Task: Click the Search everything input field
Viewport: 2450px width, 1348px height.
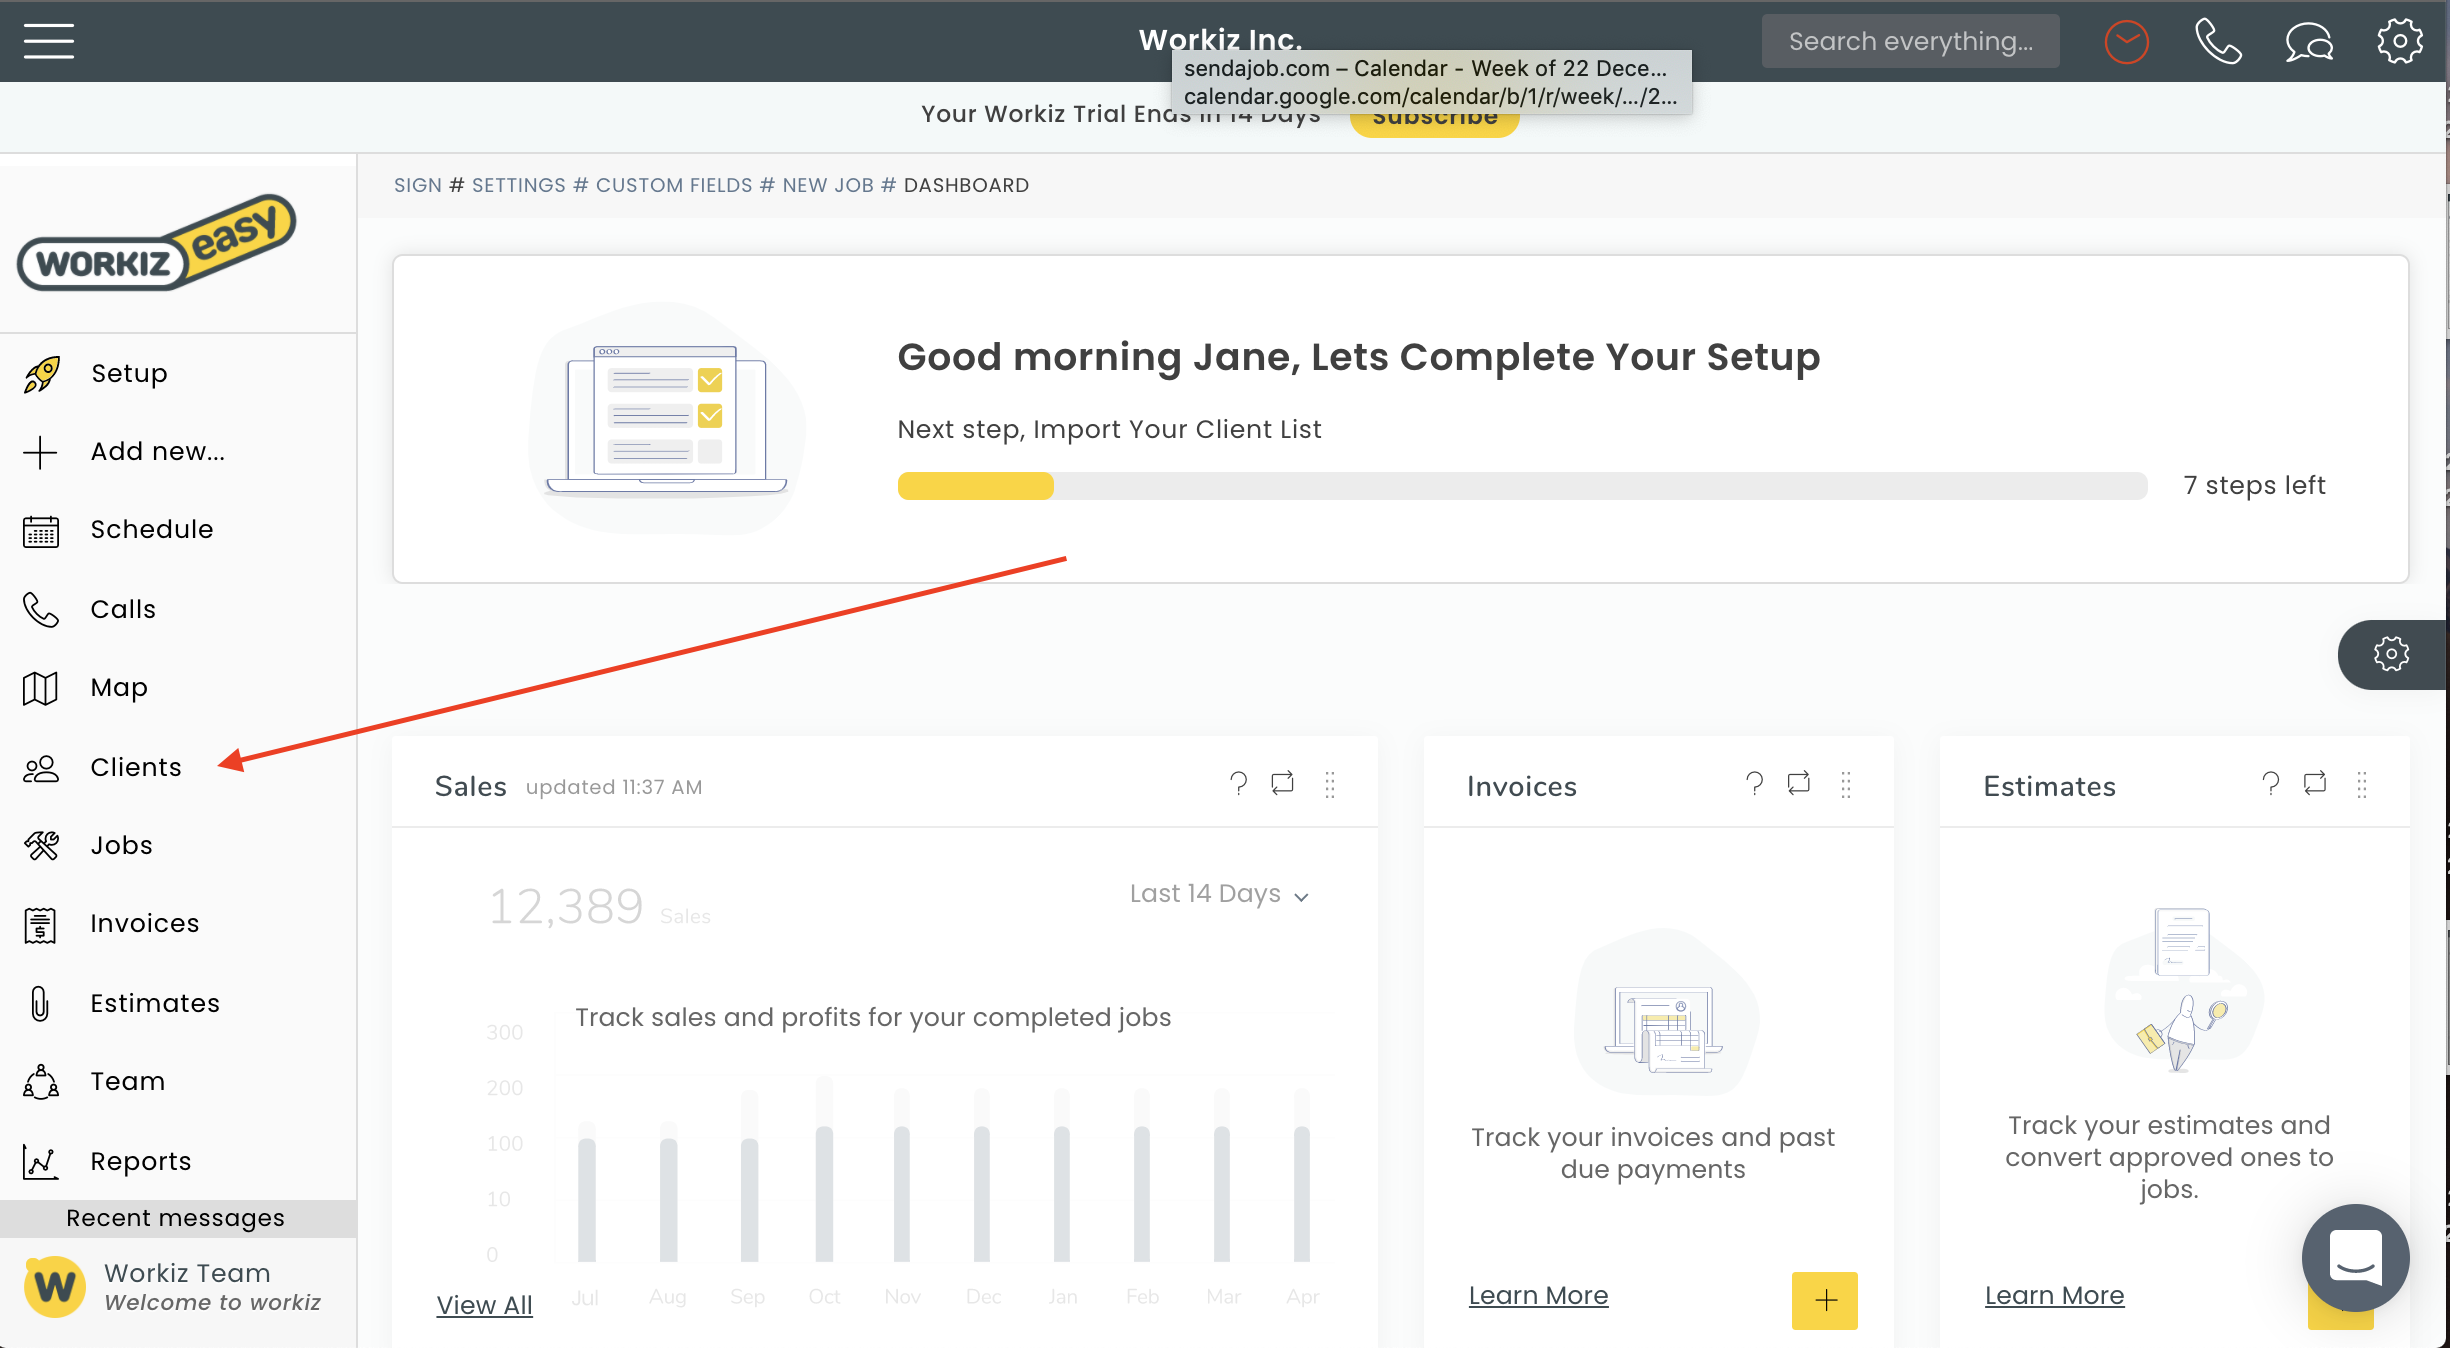Action: [x=1909, y=42]
